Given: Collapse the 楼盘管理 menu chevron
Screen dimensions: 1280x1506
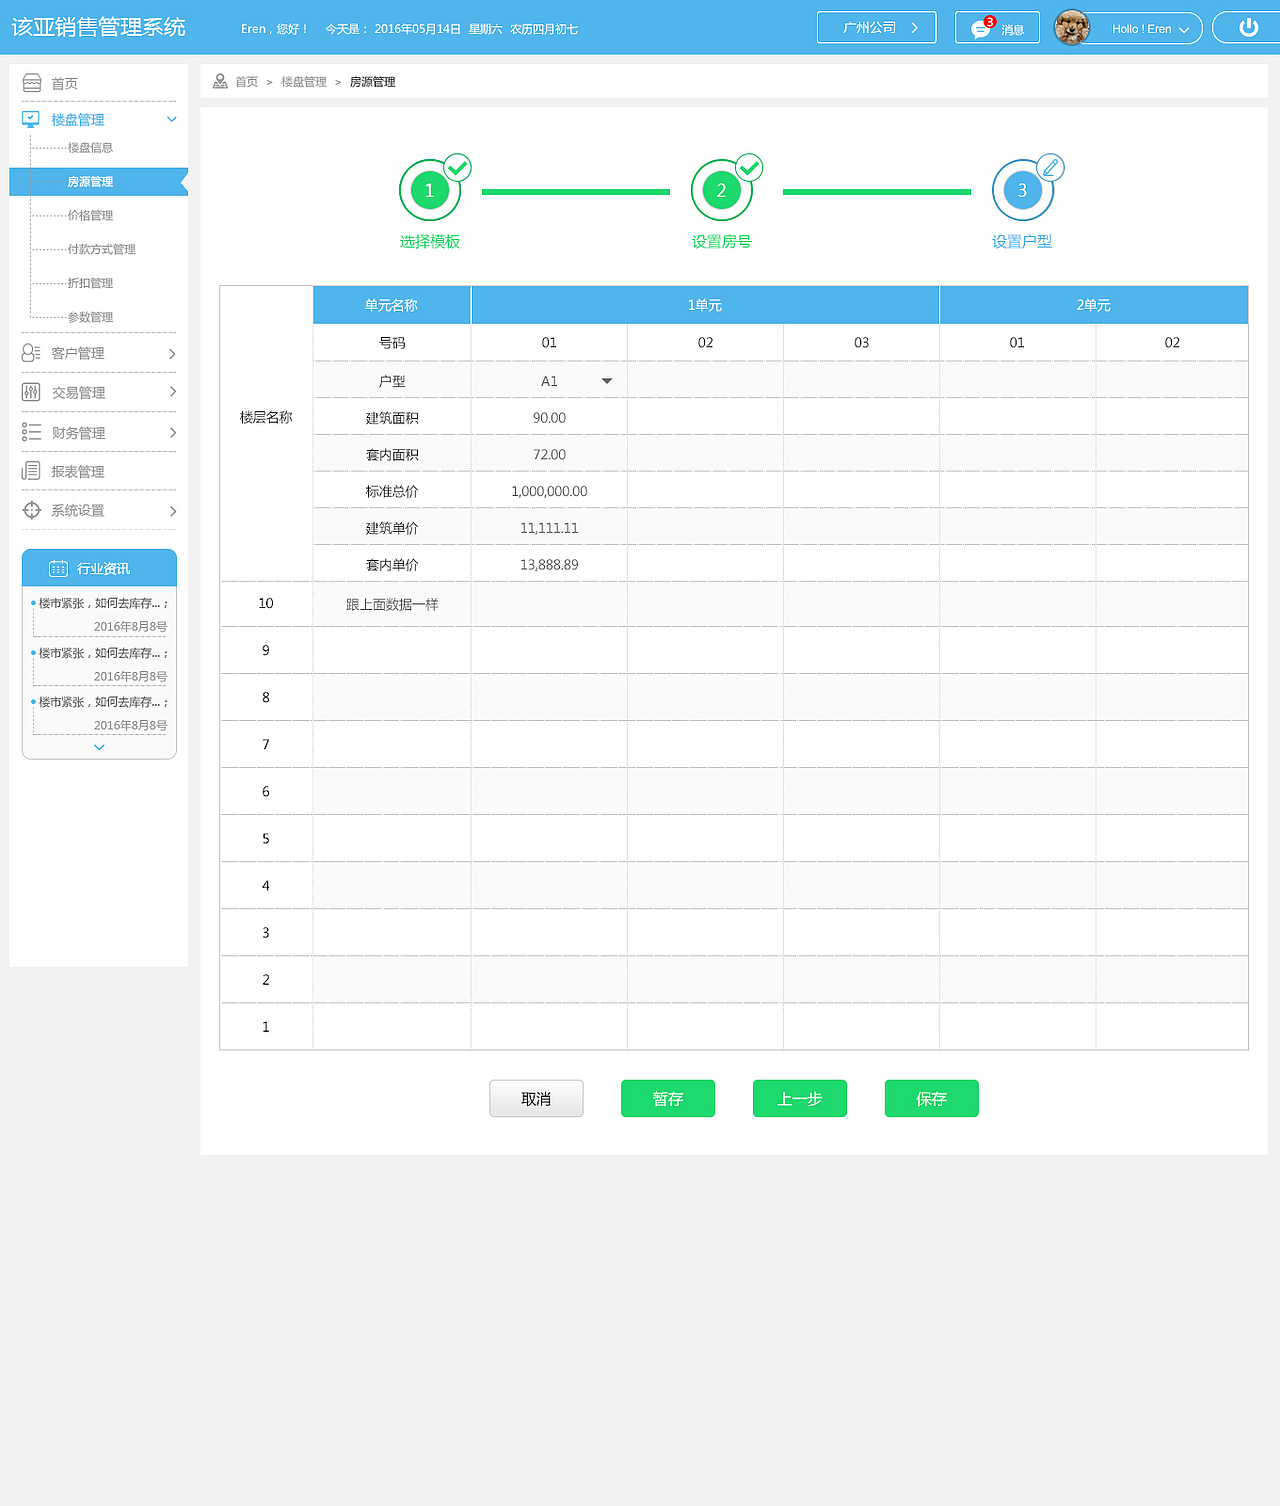Looking at the screenshot, I should pos(172,119).
